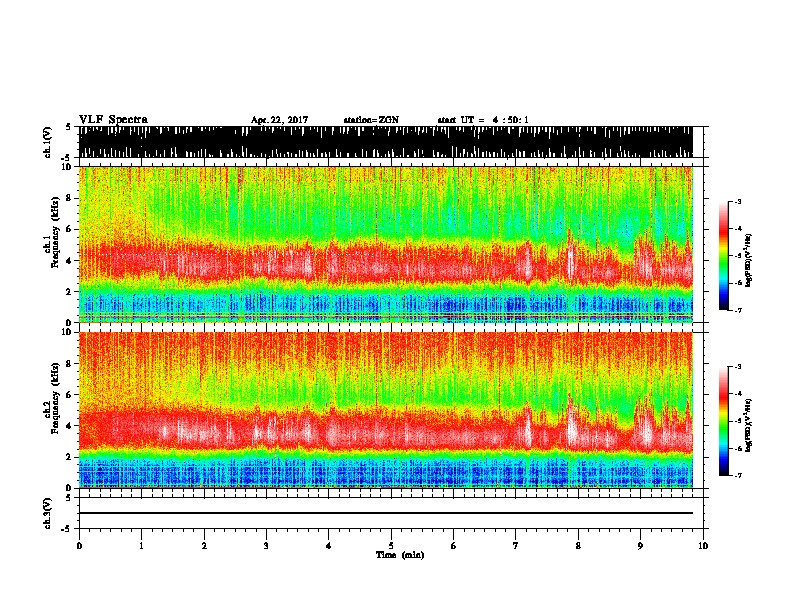This screenshot has height=612, width=792.
Task: Click the "6" kHz tick of ch.2 spectrogram
Action: 70,394
